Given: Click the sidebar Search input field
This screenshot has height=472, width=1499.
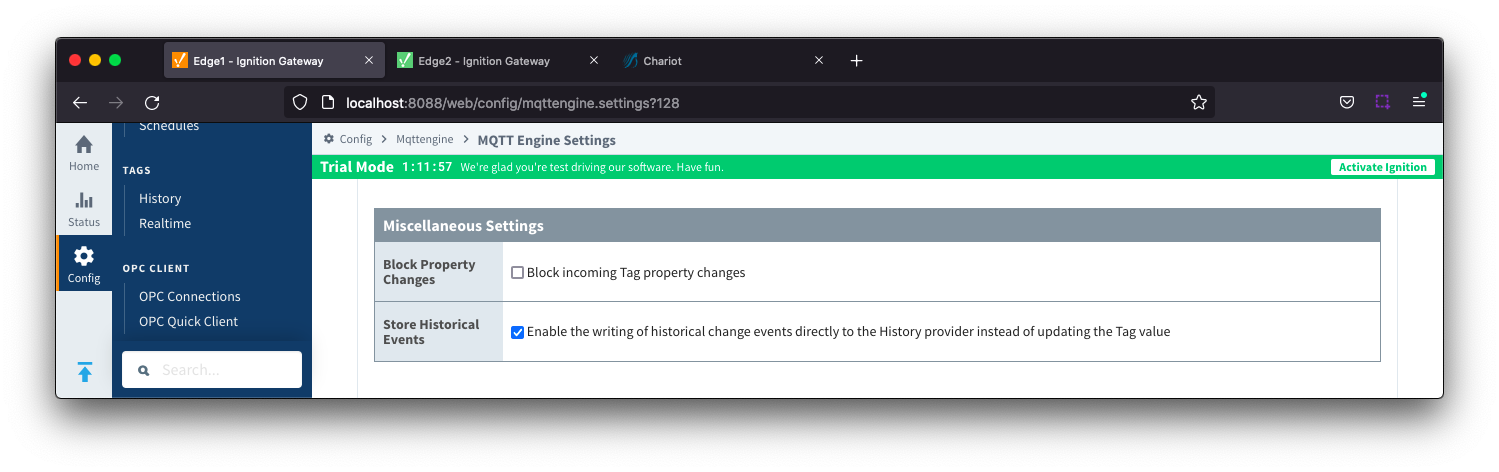Looking at the screenshot, I should pyautogui.click(x=212, y=370).
